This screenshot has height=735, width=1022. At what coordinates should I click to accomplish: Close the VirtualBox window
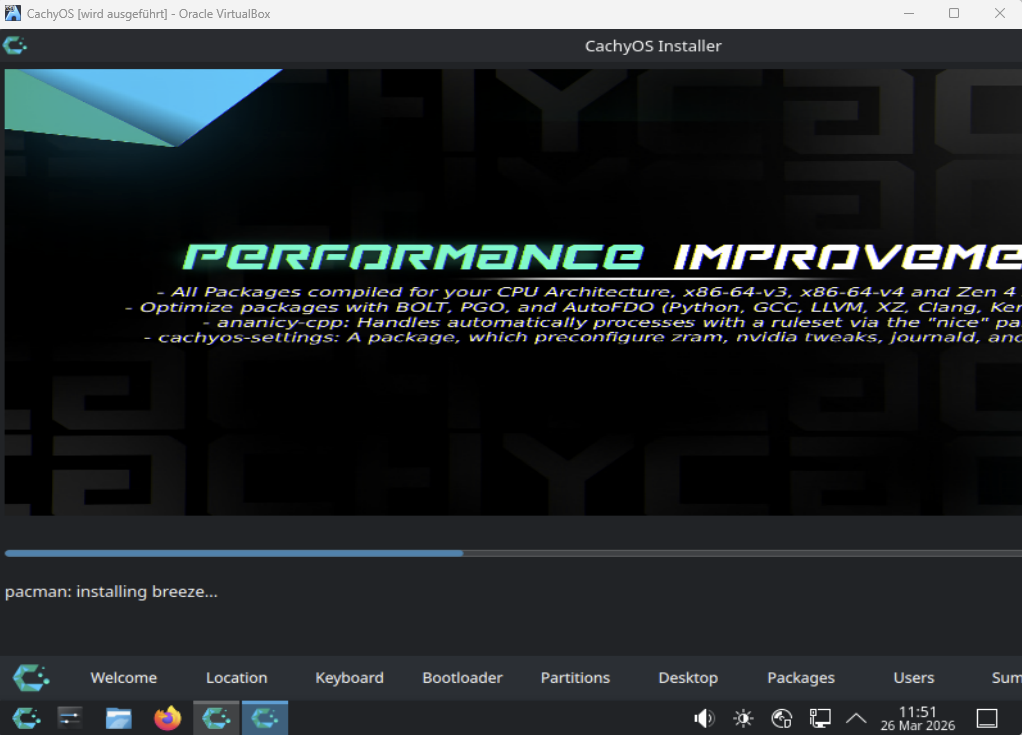(x=999, y=13)
